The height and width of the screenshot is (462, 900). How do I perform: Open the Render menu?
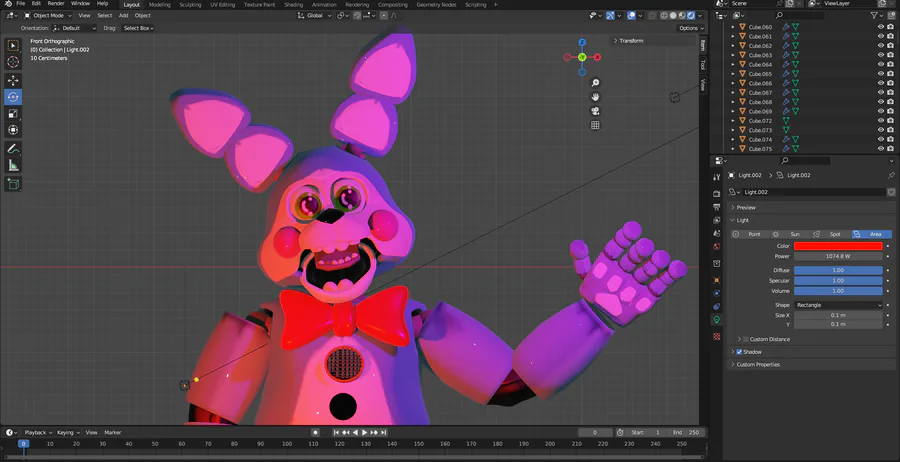(56, 4)
